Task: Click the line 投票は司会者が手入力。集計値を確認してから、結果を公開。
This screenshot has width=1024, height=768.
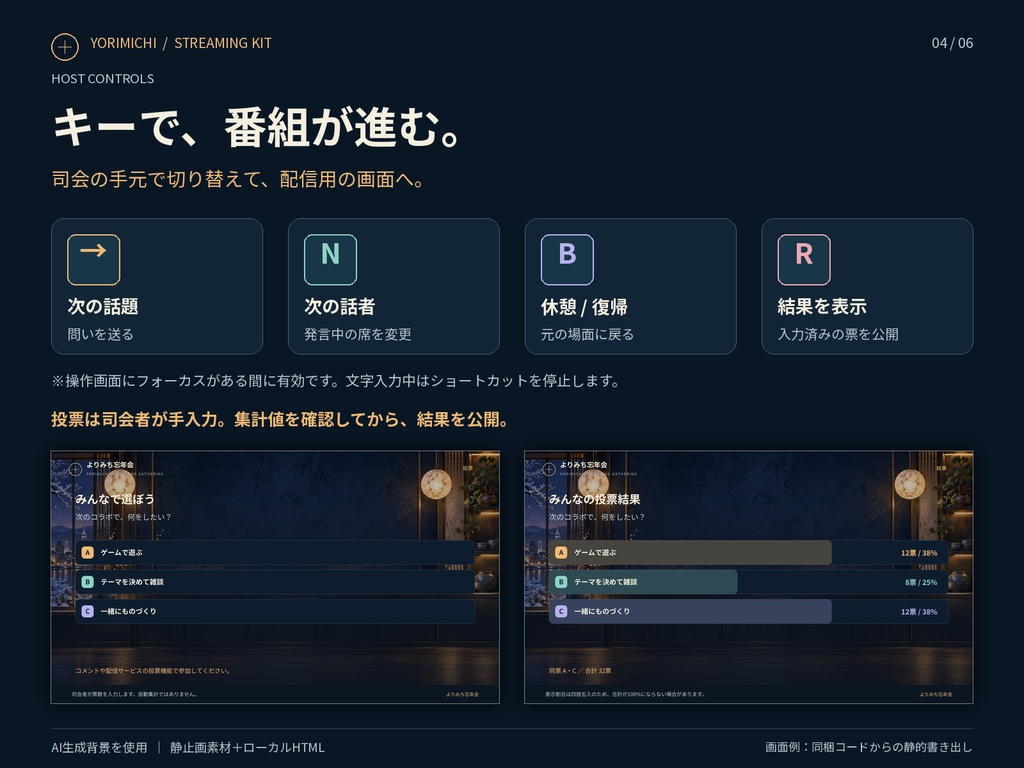Action: pos(280,419)
